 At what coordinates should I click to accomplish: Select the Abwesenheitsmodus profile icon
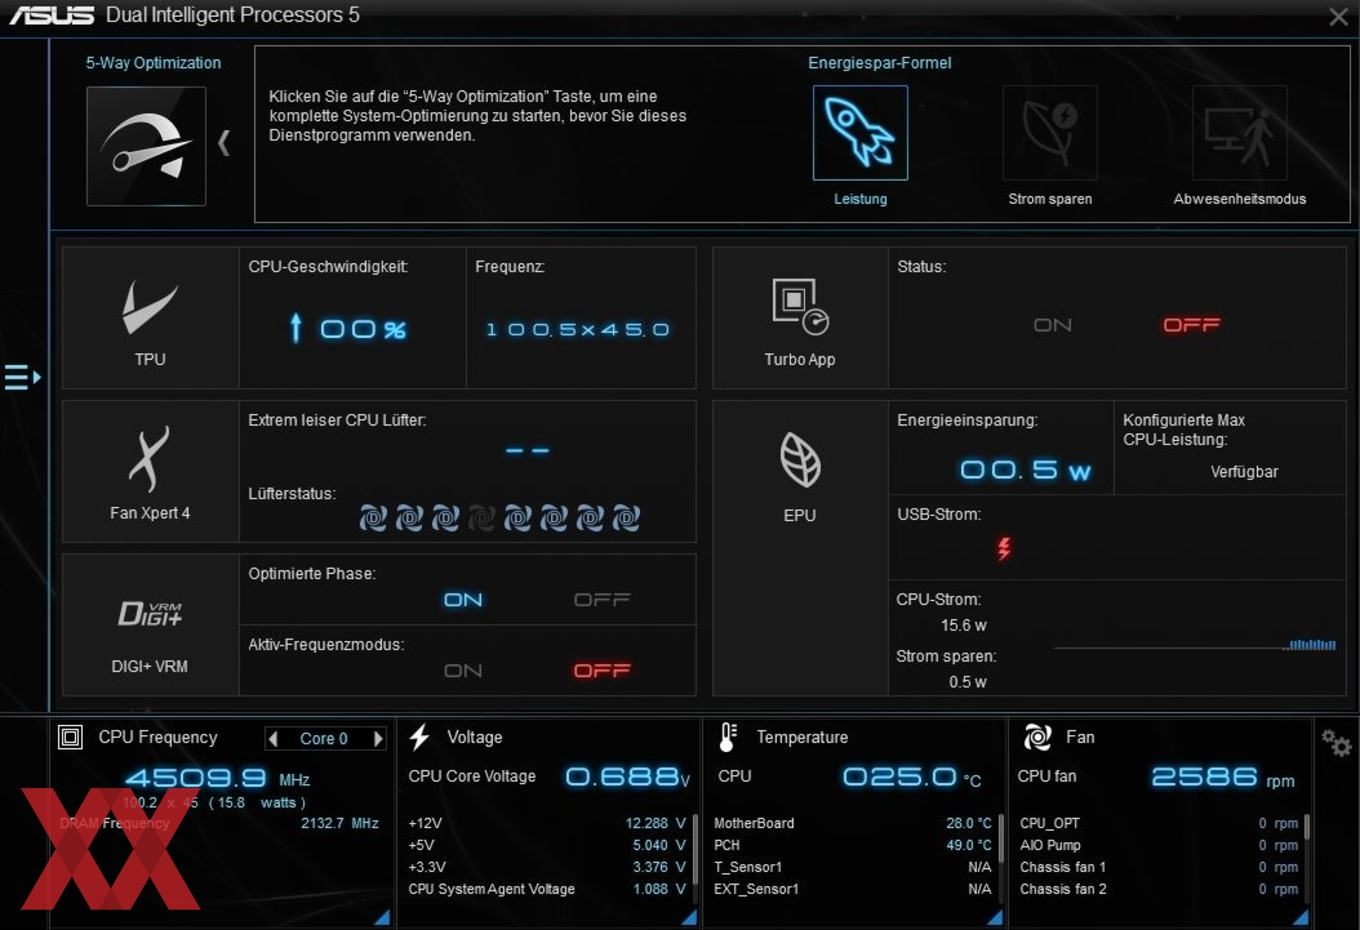pyautogui.click(x=1239, y=133)
